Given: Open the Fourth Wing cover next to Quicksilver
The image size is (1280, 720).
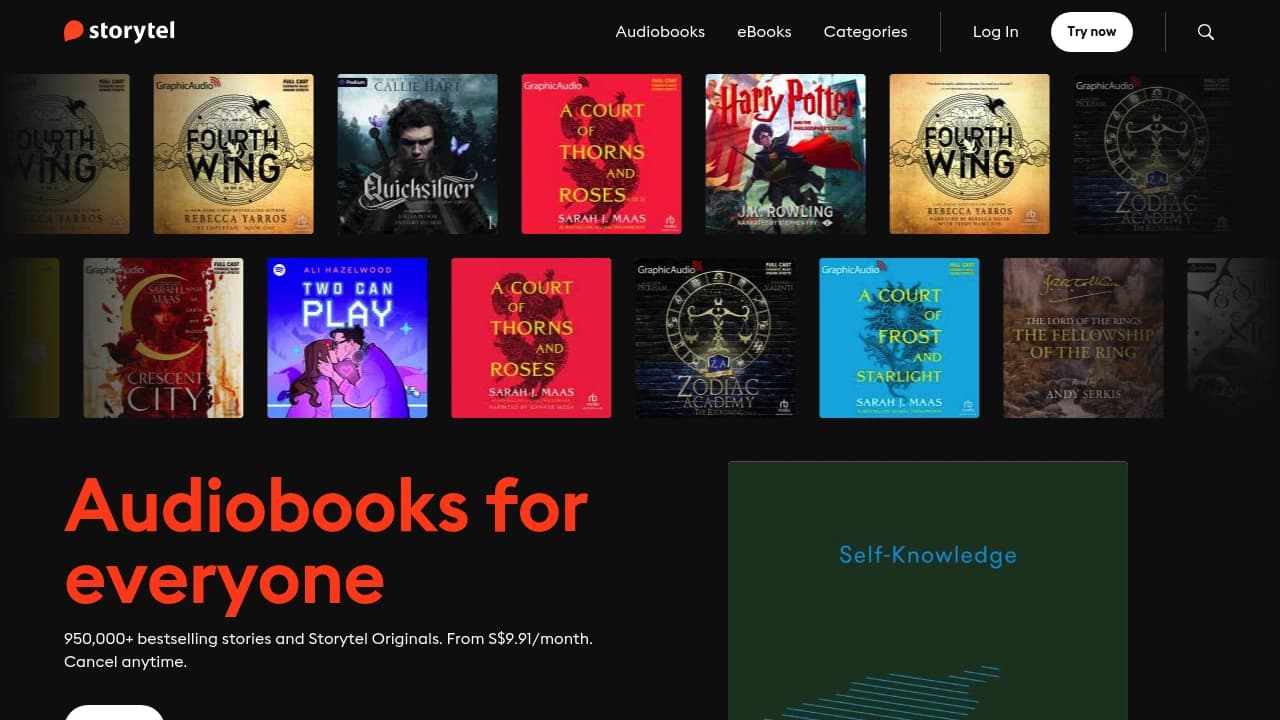Looking at the screenshot, I should pos(233,154).
